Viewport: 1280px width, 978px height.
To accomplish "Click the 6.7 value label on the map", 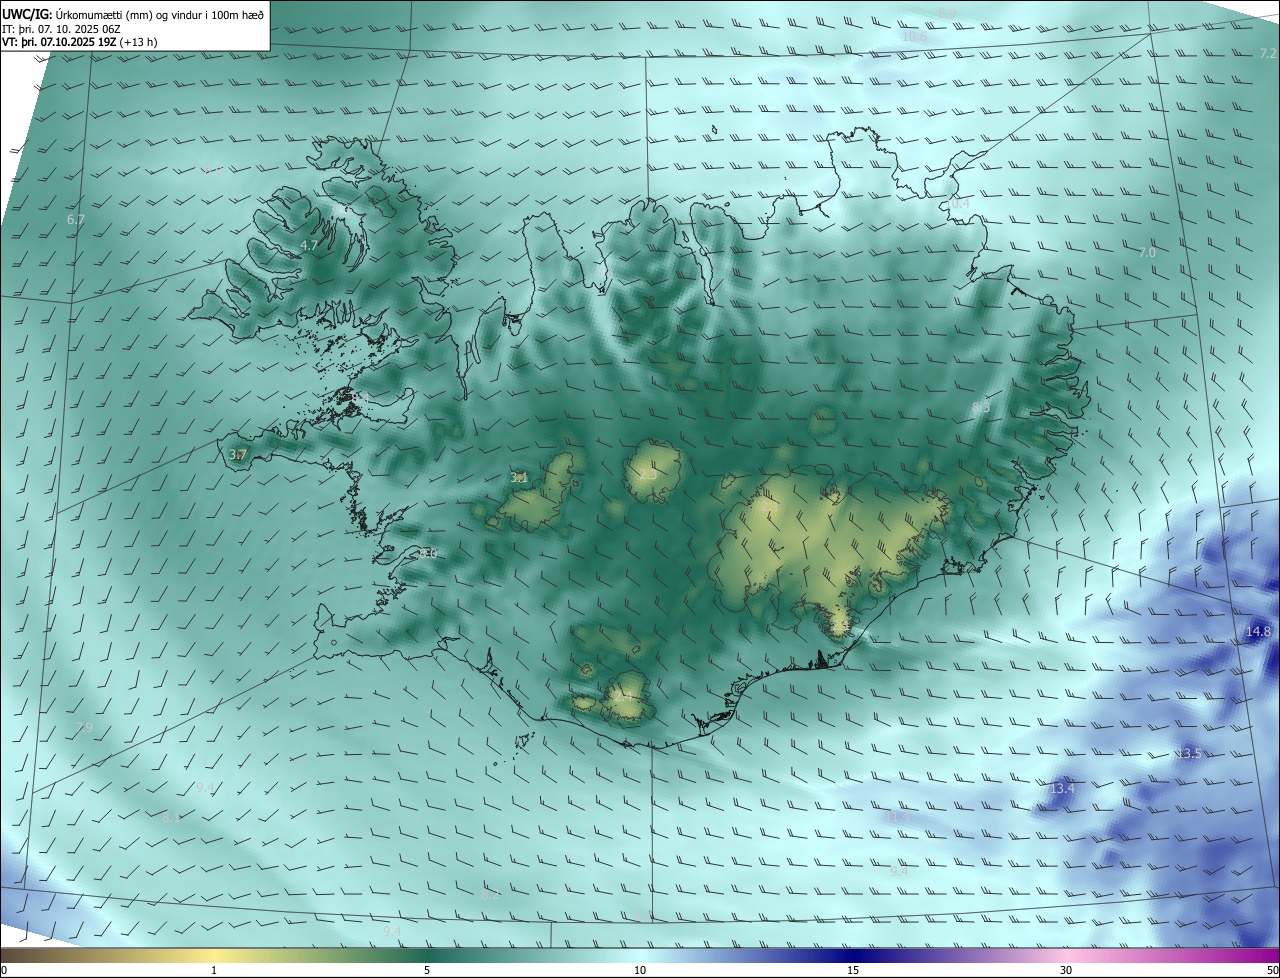I will (76, 219).
